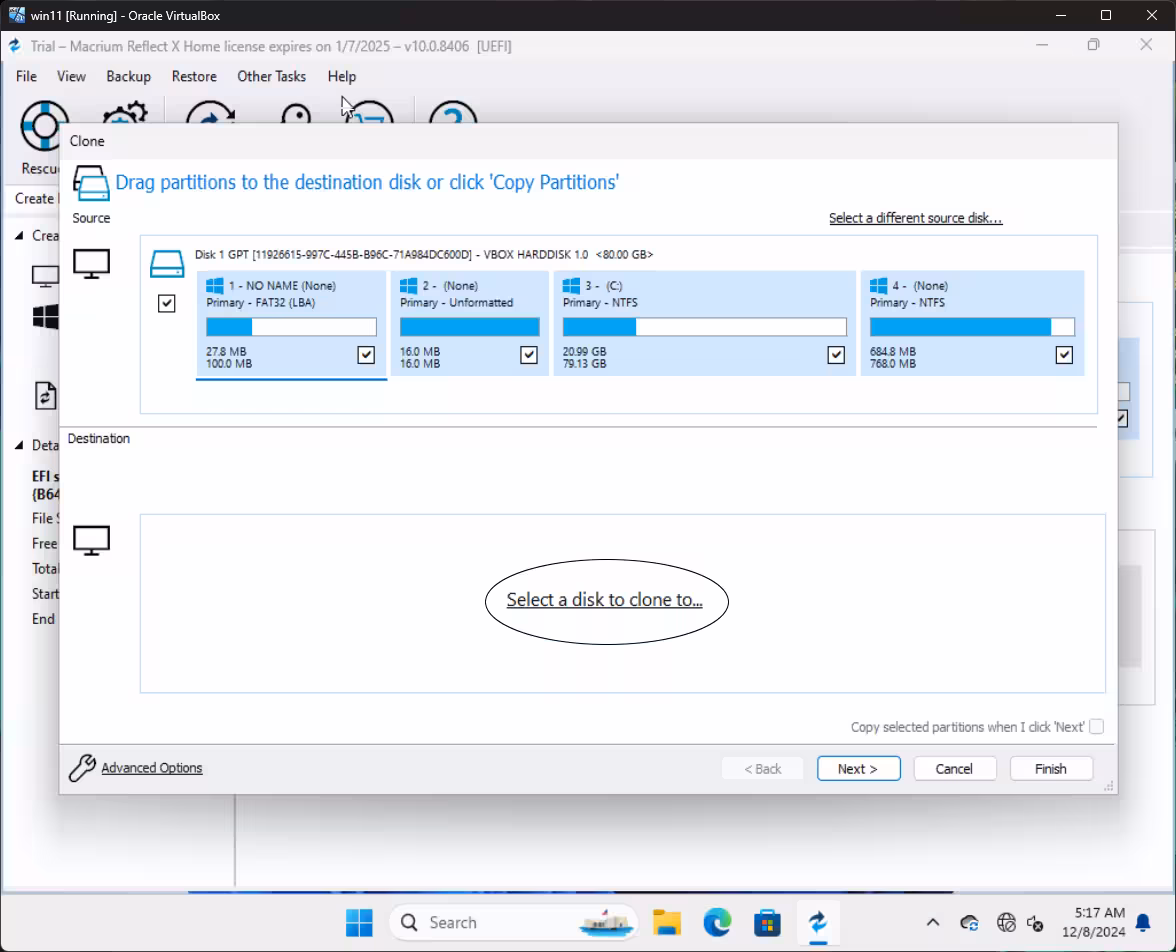Uncheck partition 1 NO NAME FAT32 checkbox
The height and width of the screenshot is (952, 1176).
tap(366, 355)
